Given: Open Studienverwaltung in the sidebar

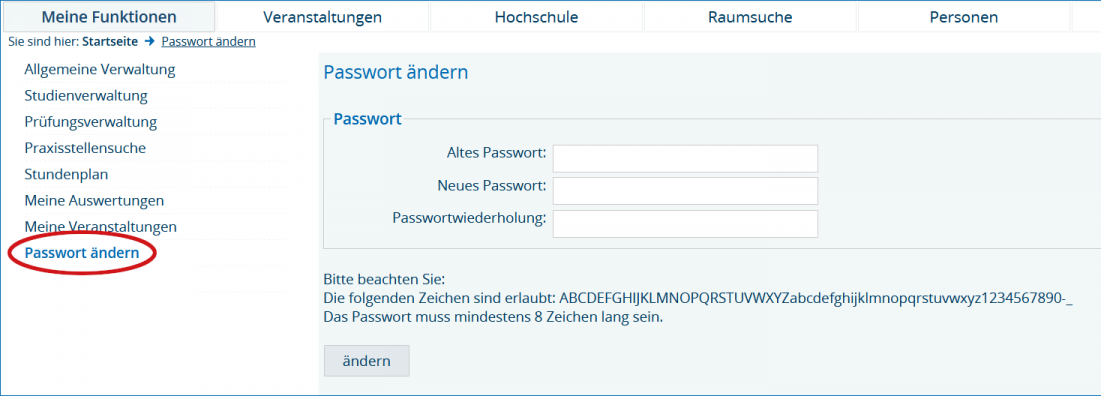Looking at the screenshot, I should tap(86, 95).
